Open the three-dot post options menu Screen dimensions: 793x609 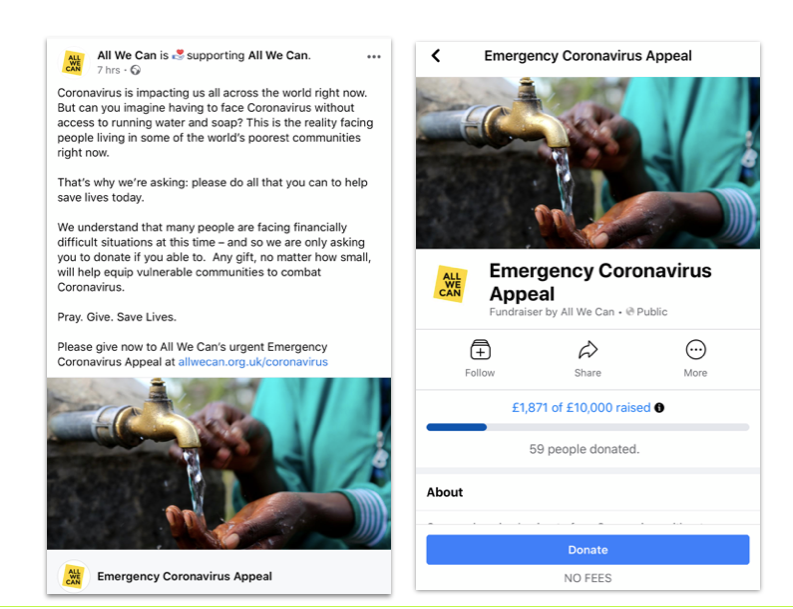coord(374,57)
